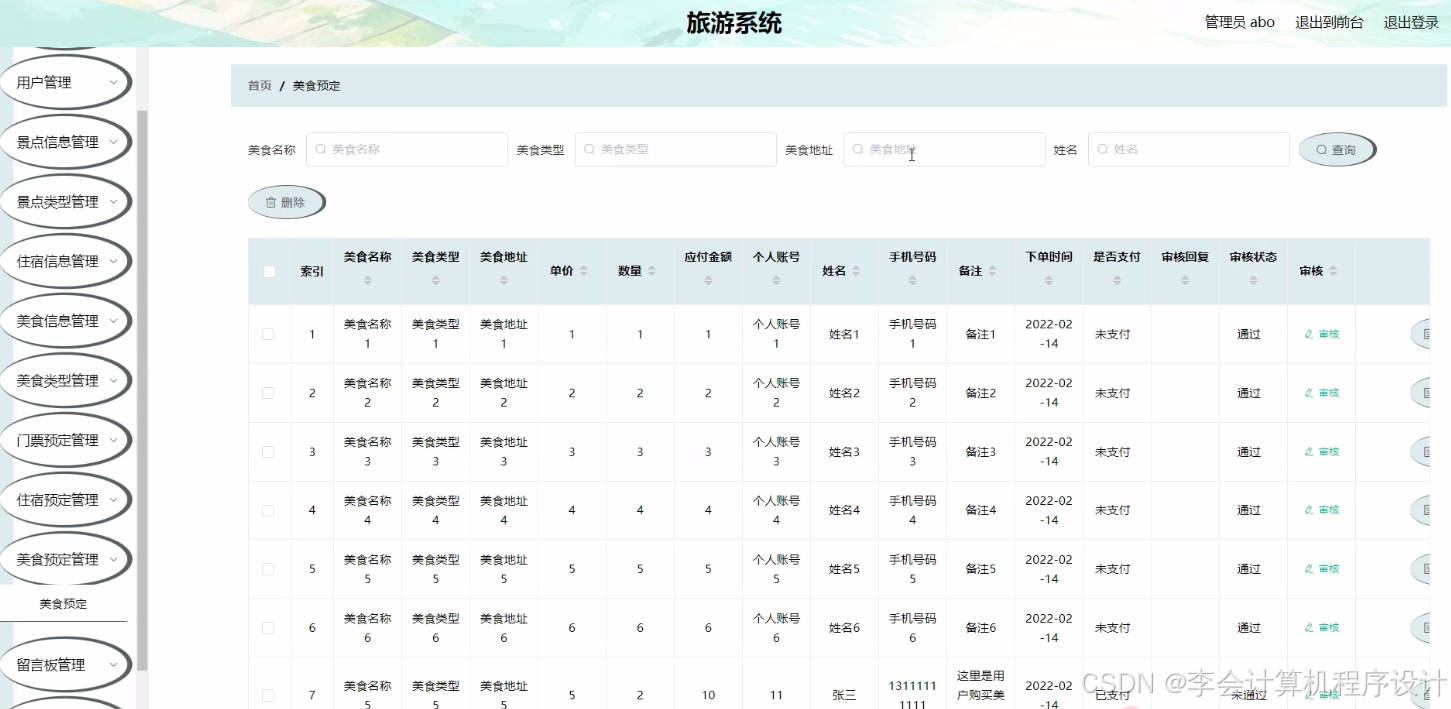Expand 住宿预定管理 sidebar menu
Viewport: 1451px width, 709px height.
66,500
